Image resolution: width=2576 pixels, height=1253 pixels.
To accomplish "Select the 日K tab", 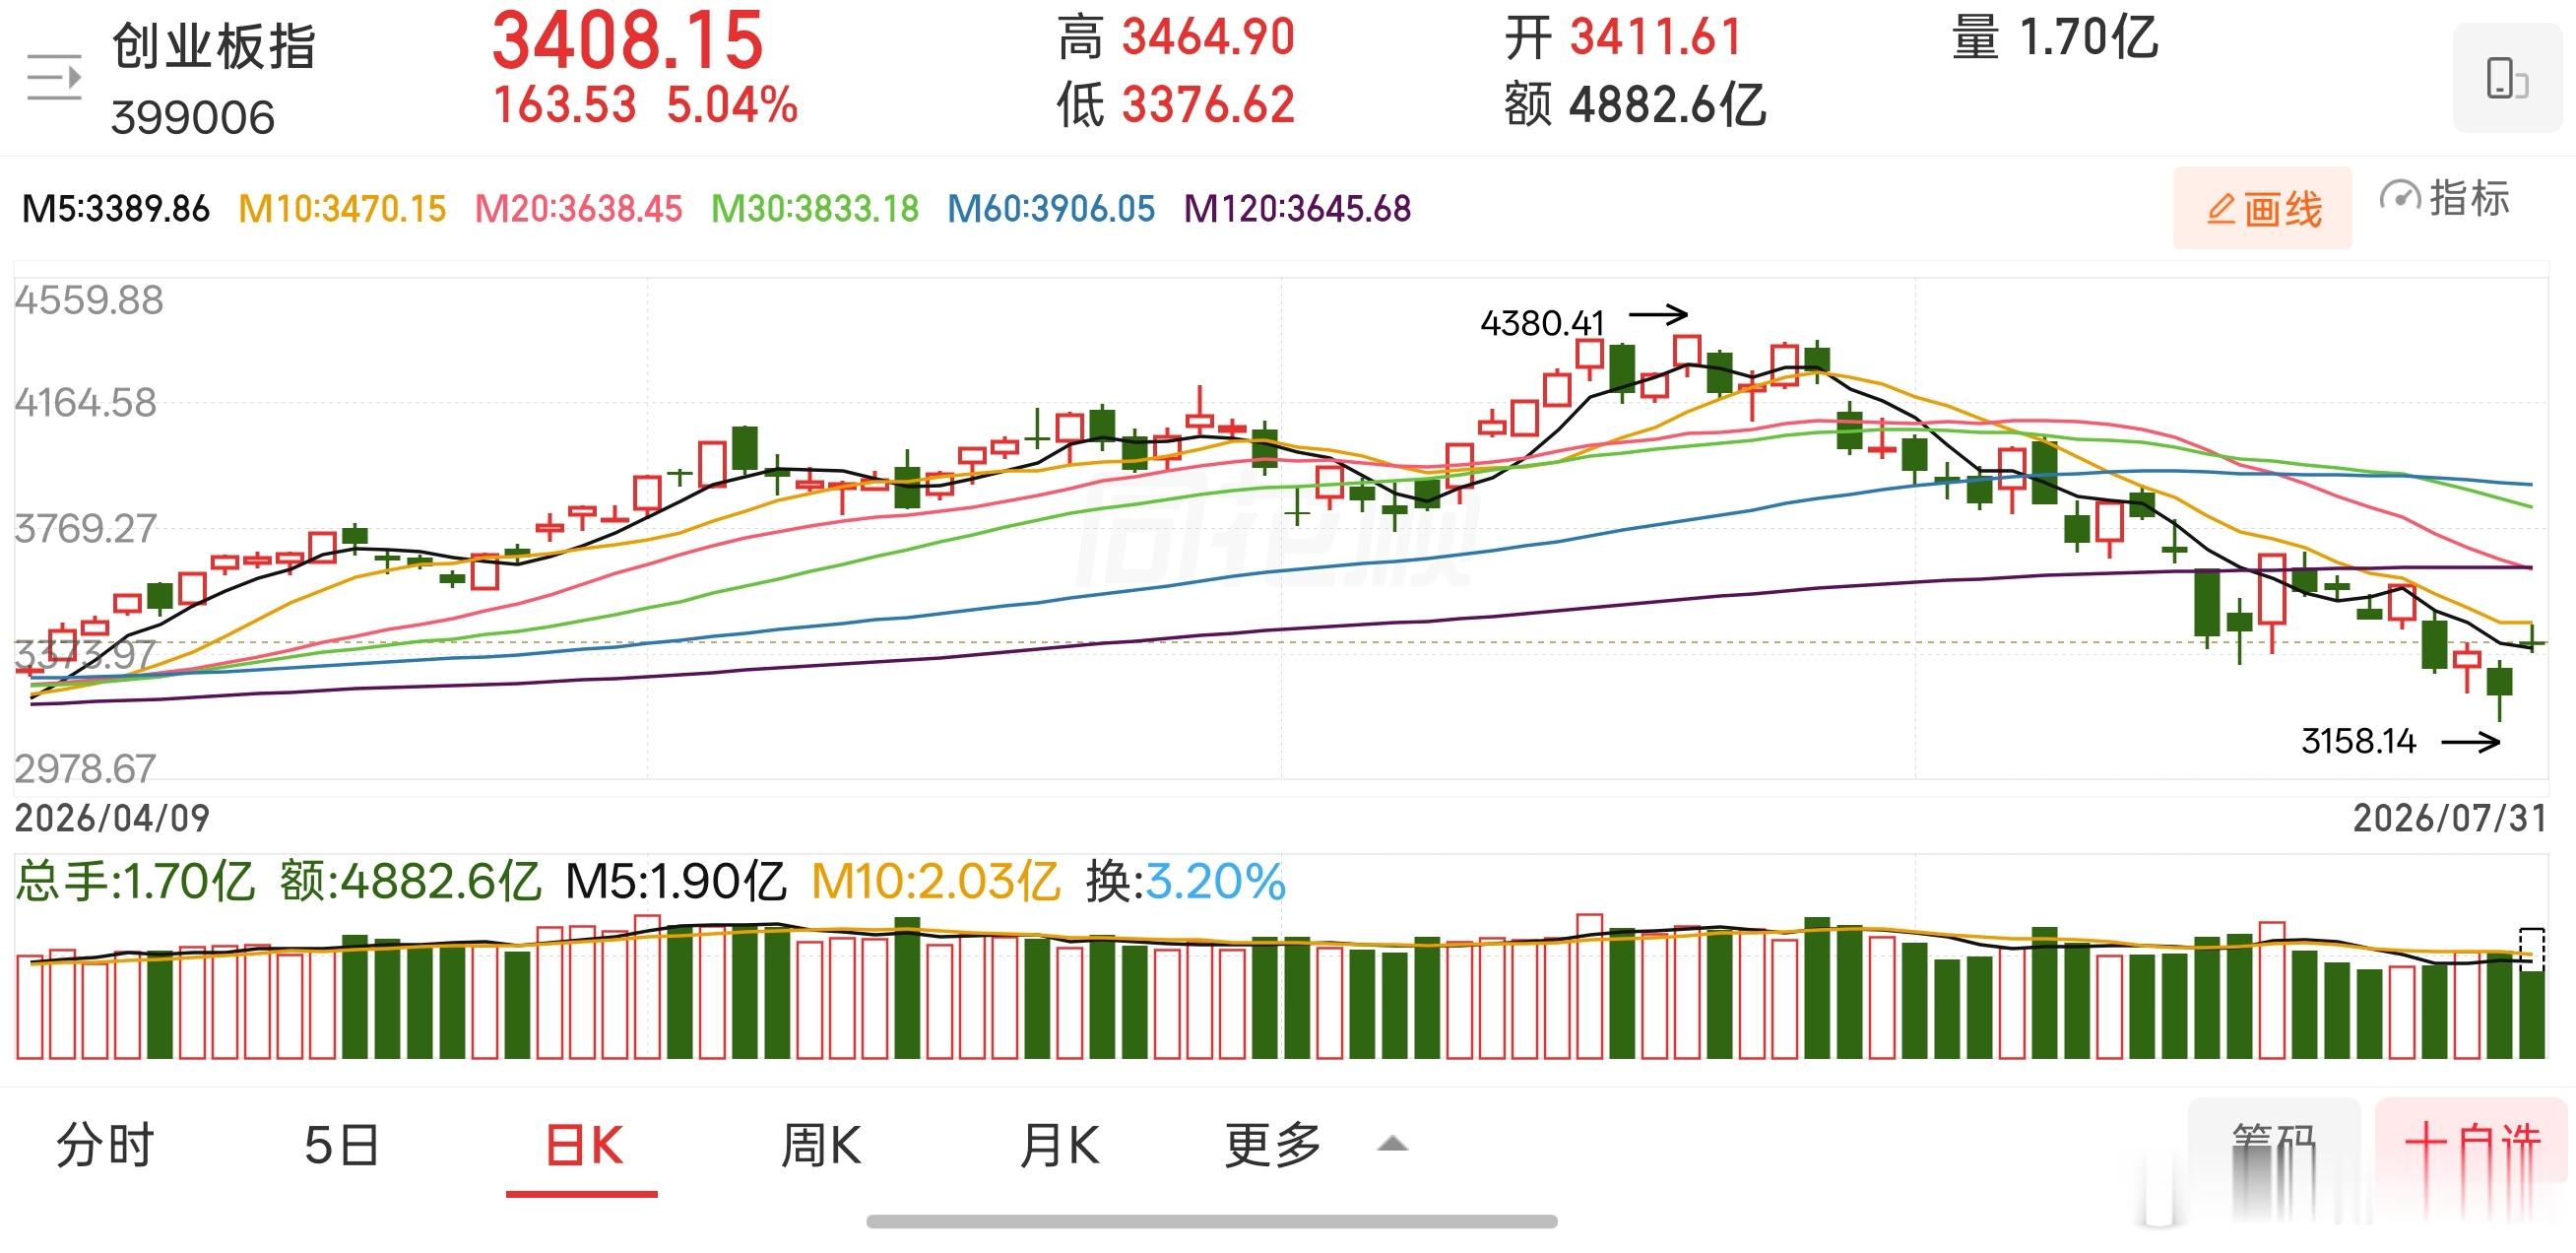I will coord(584,1145).
